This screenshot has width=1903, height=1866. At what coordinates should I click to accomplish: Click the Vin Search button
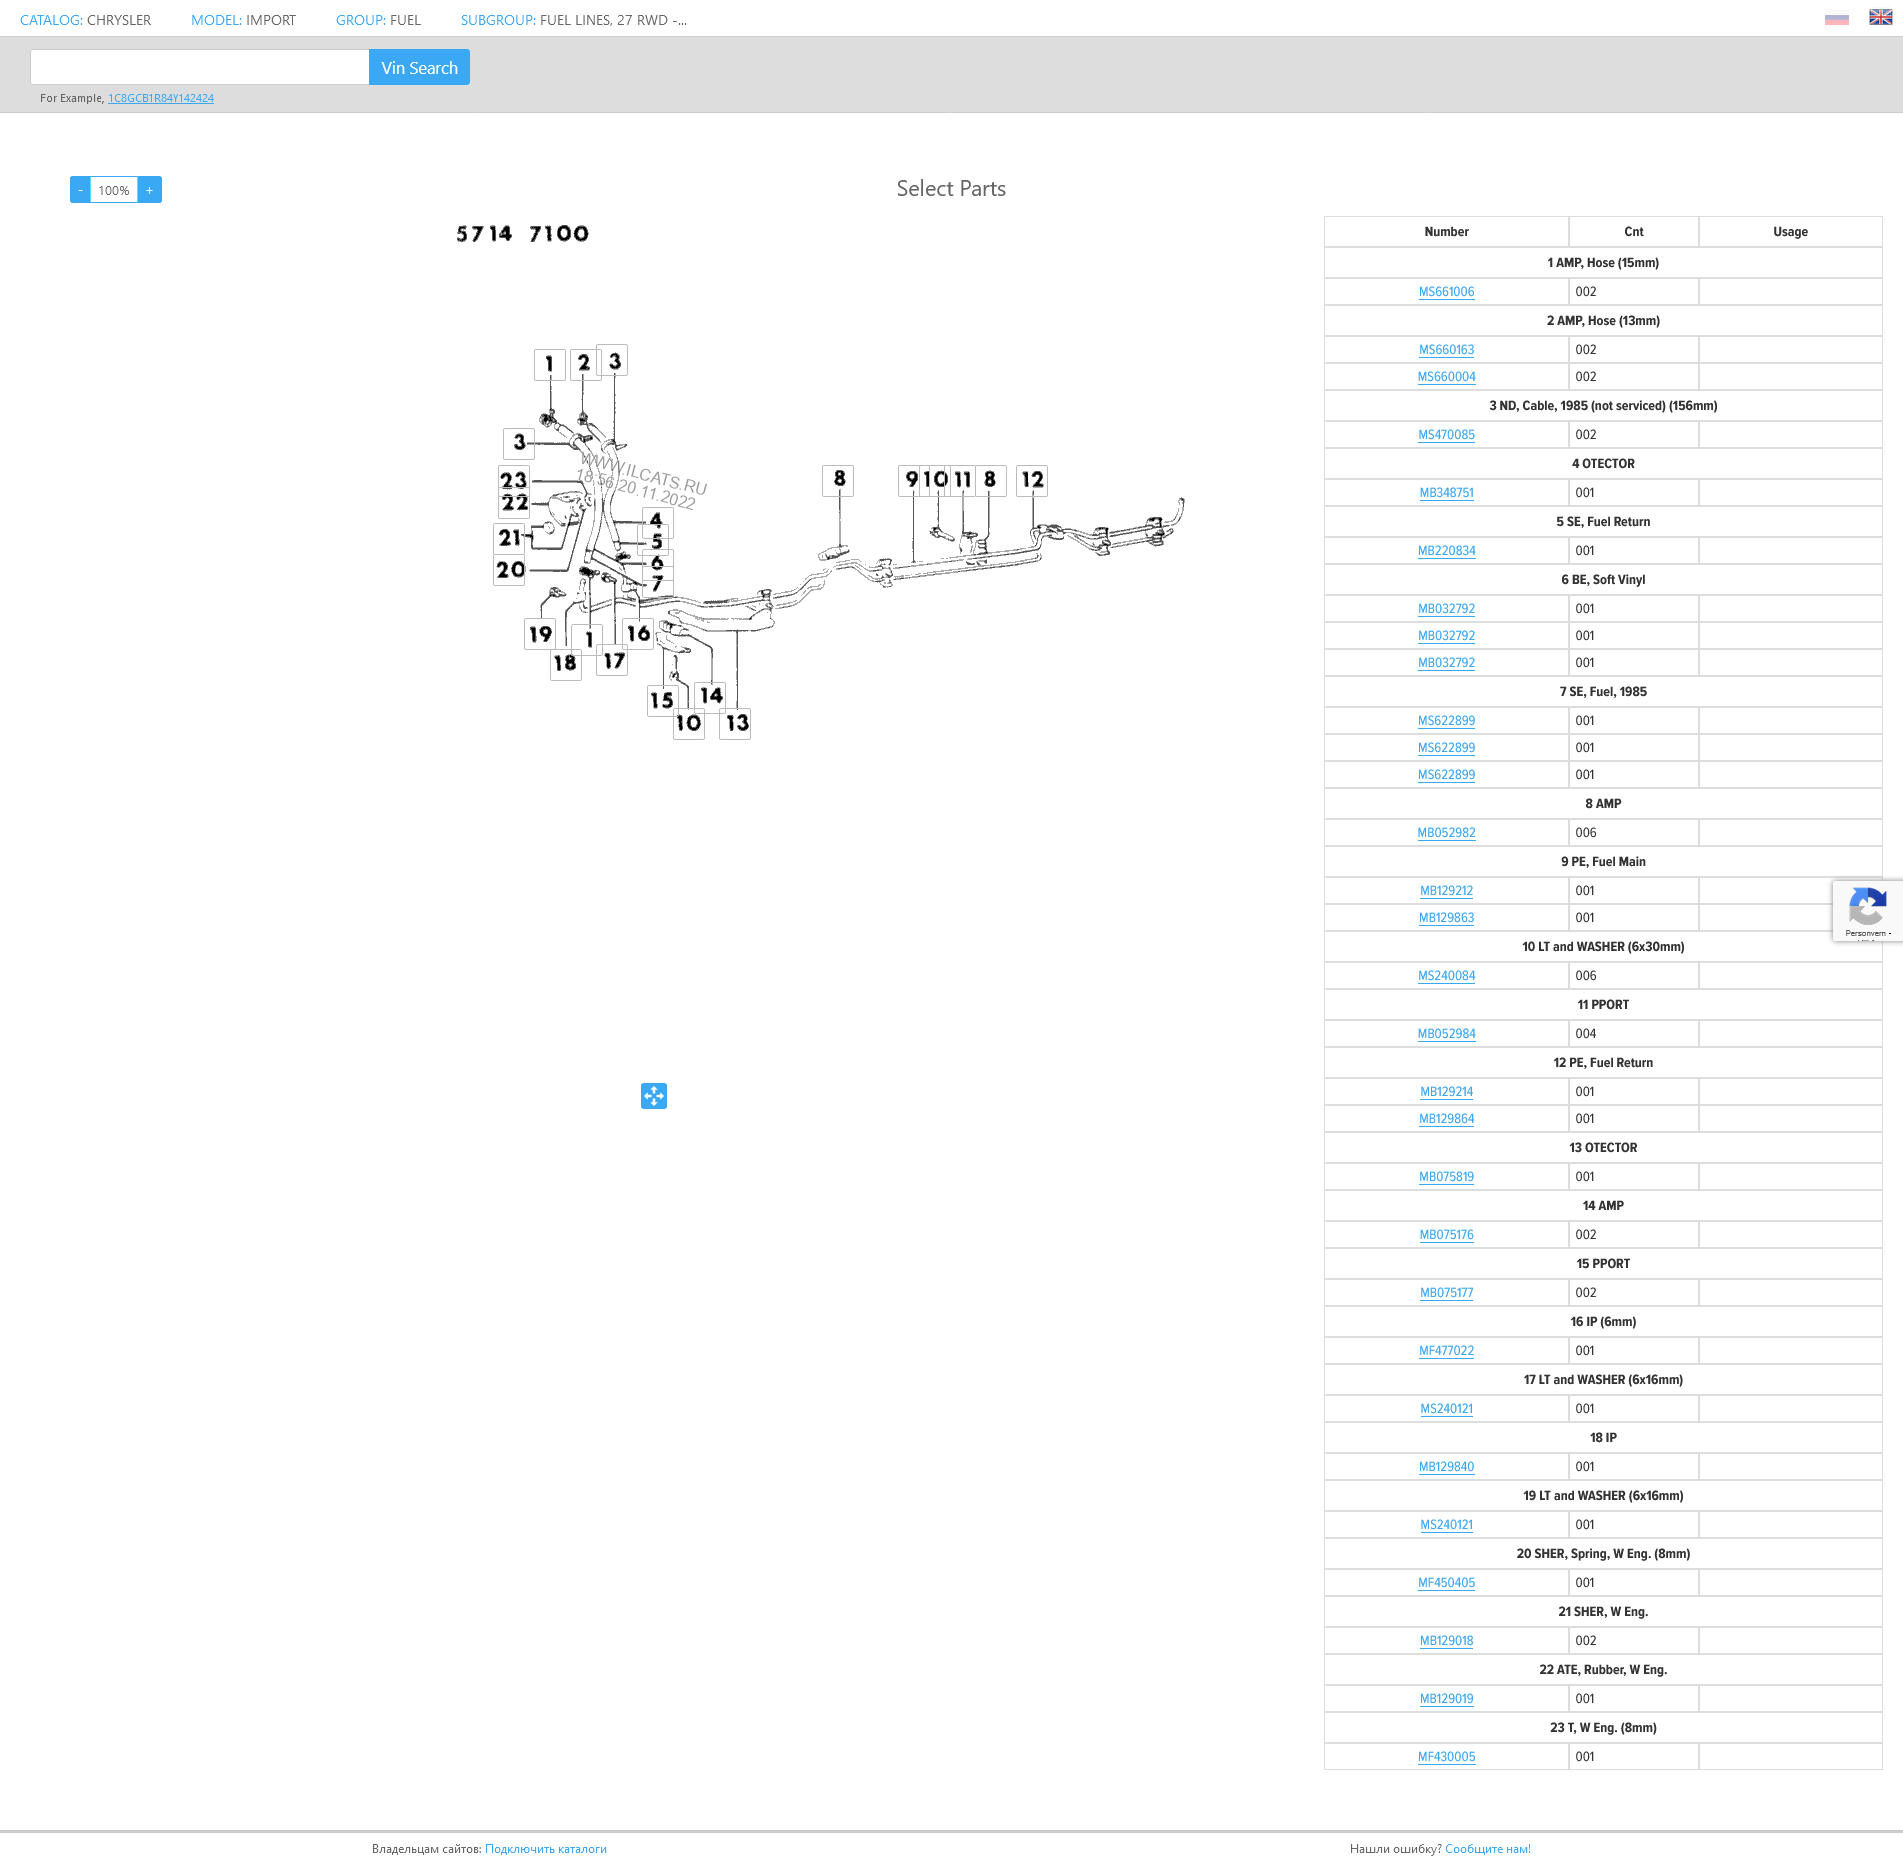419,68
